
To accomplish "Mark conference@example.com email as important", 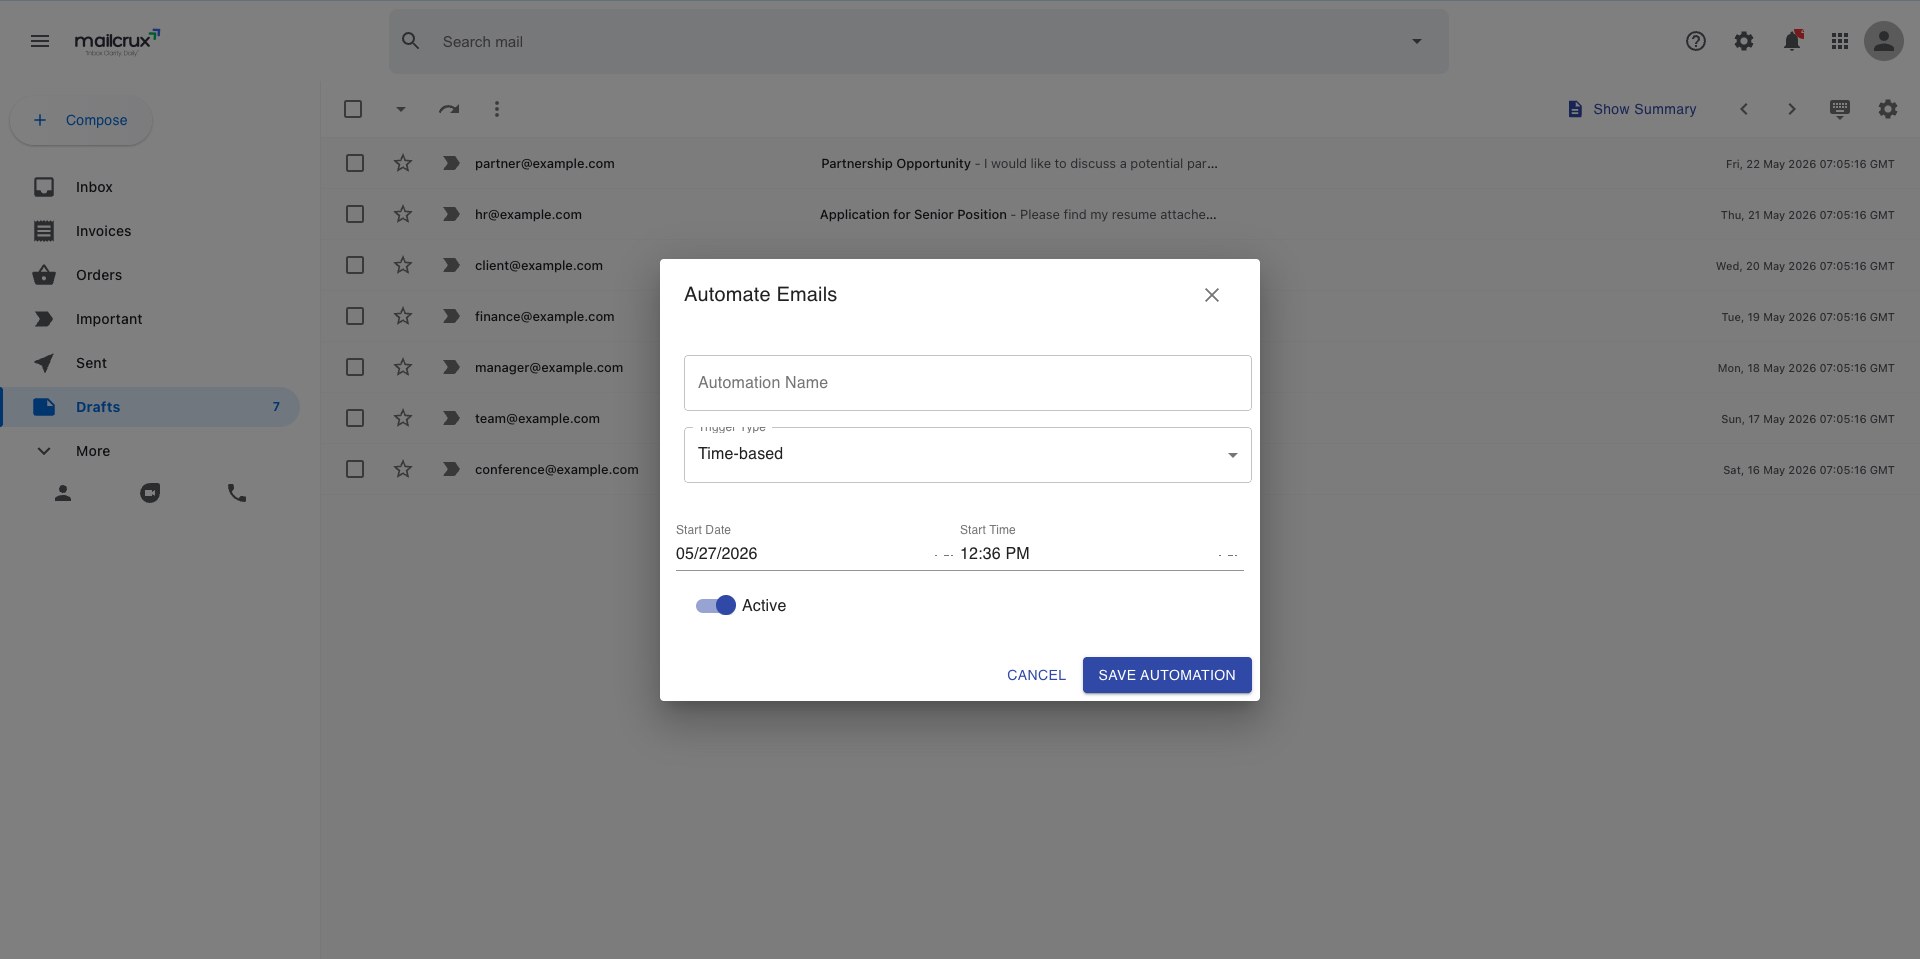I will point(451,469).
